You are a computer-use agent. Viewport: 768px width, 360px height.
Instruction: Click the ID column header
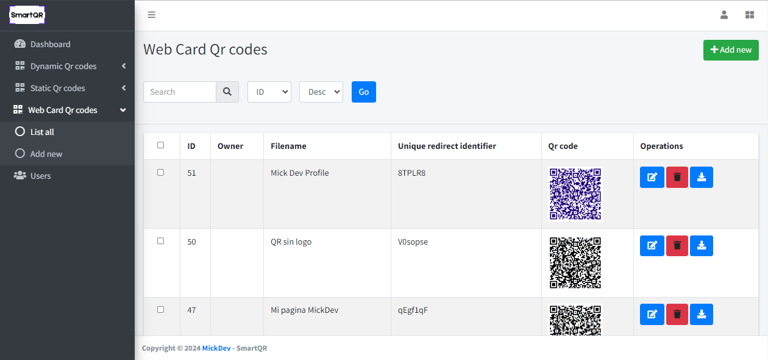pyautogui.click(x=192, y=146)
